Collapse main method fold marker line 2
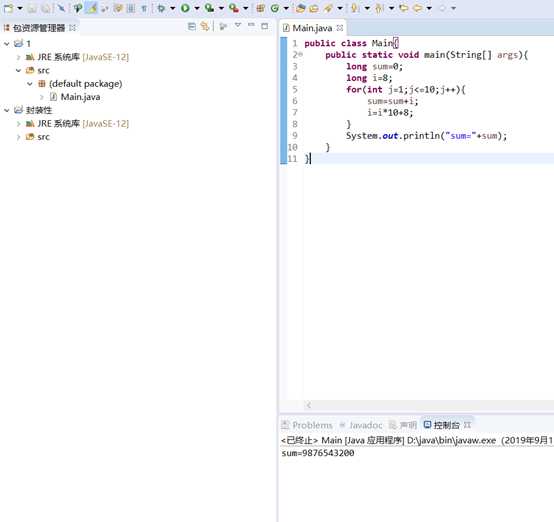This screenshot has height=522, width=554. 301,54
